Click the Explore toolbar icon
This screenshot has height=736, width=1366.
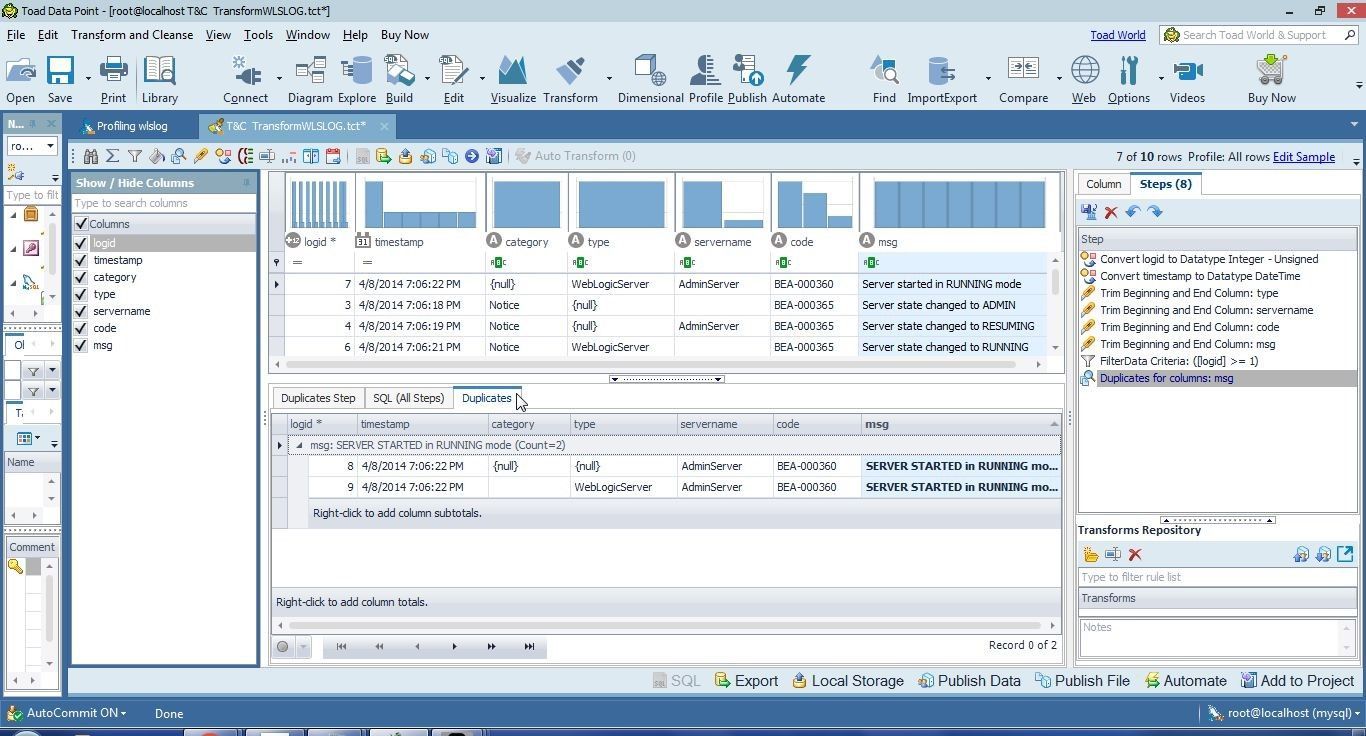click(356, 79)
